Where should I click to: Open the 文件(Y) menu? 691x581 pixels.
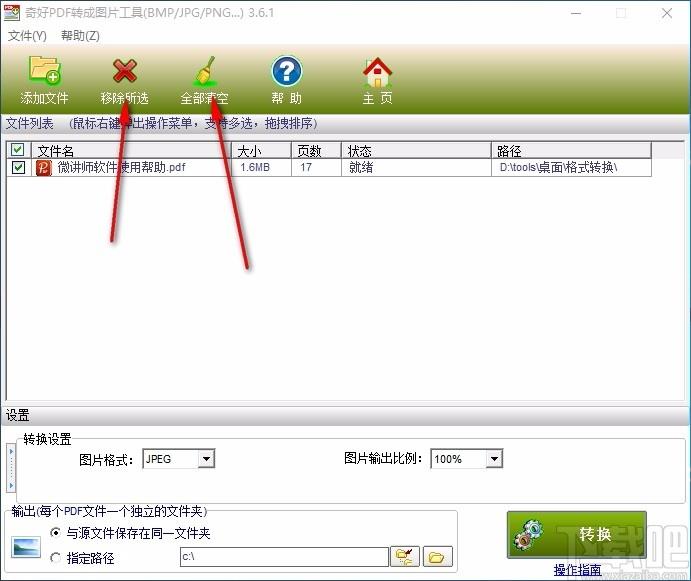tap(27, 36)
